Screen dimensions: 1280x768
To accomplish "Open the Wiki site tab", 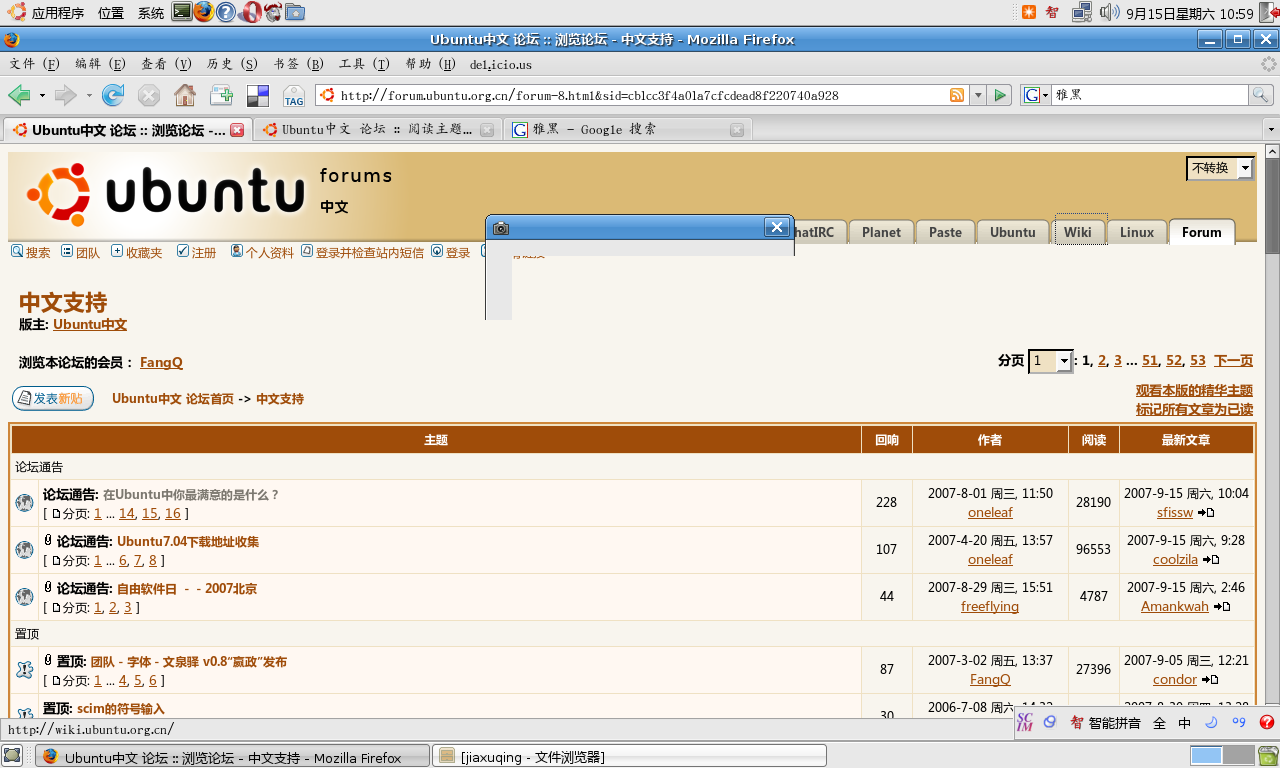I will pyautogui.click(x=1078, y=232).
